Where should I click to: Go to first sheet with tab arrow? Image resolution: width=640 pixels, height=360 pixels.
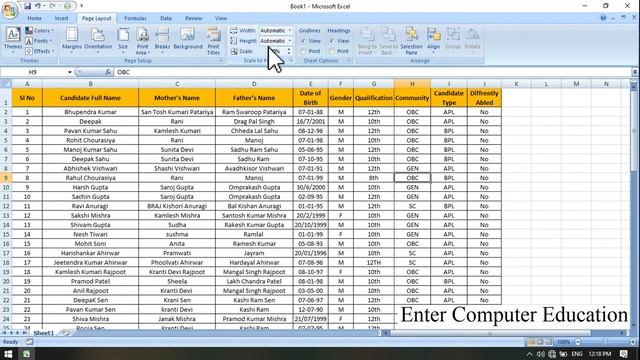point(4,333)
